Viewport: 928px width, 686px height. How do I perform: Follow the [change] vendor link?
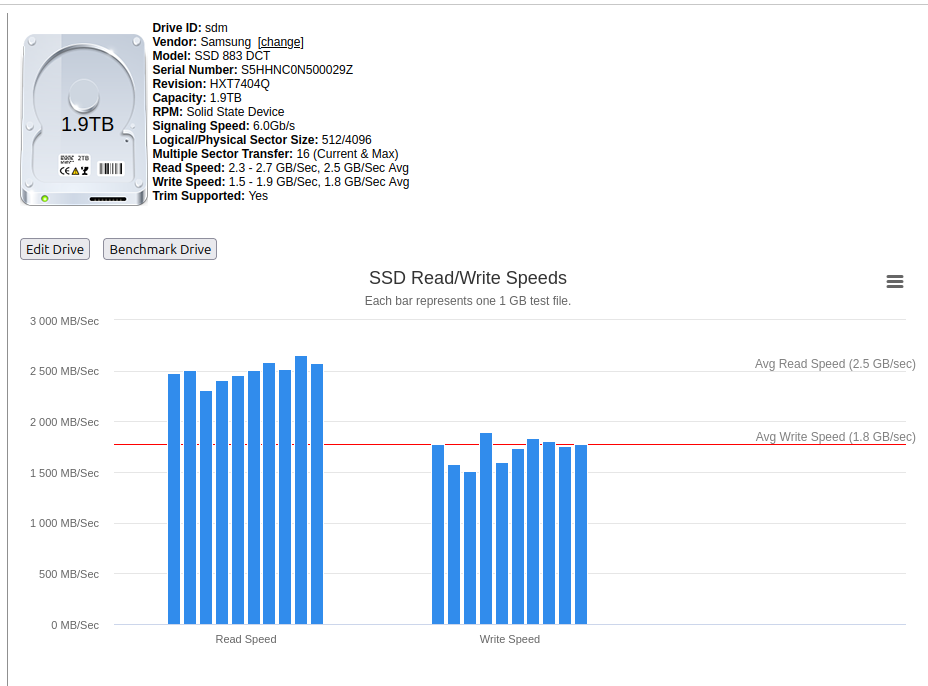(281, 42)
